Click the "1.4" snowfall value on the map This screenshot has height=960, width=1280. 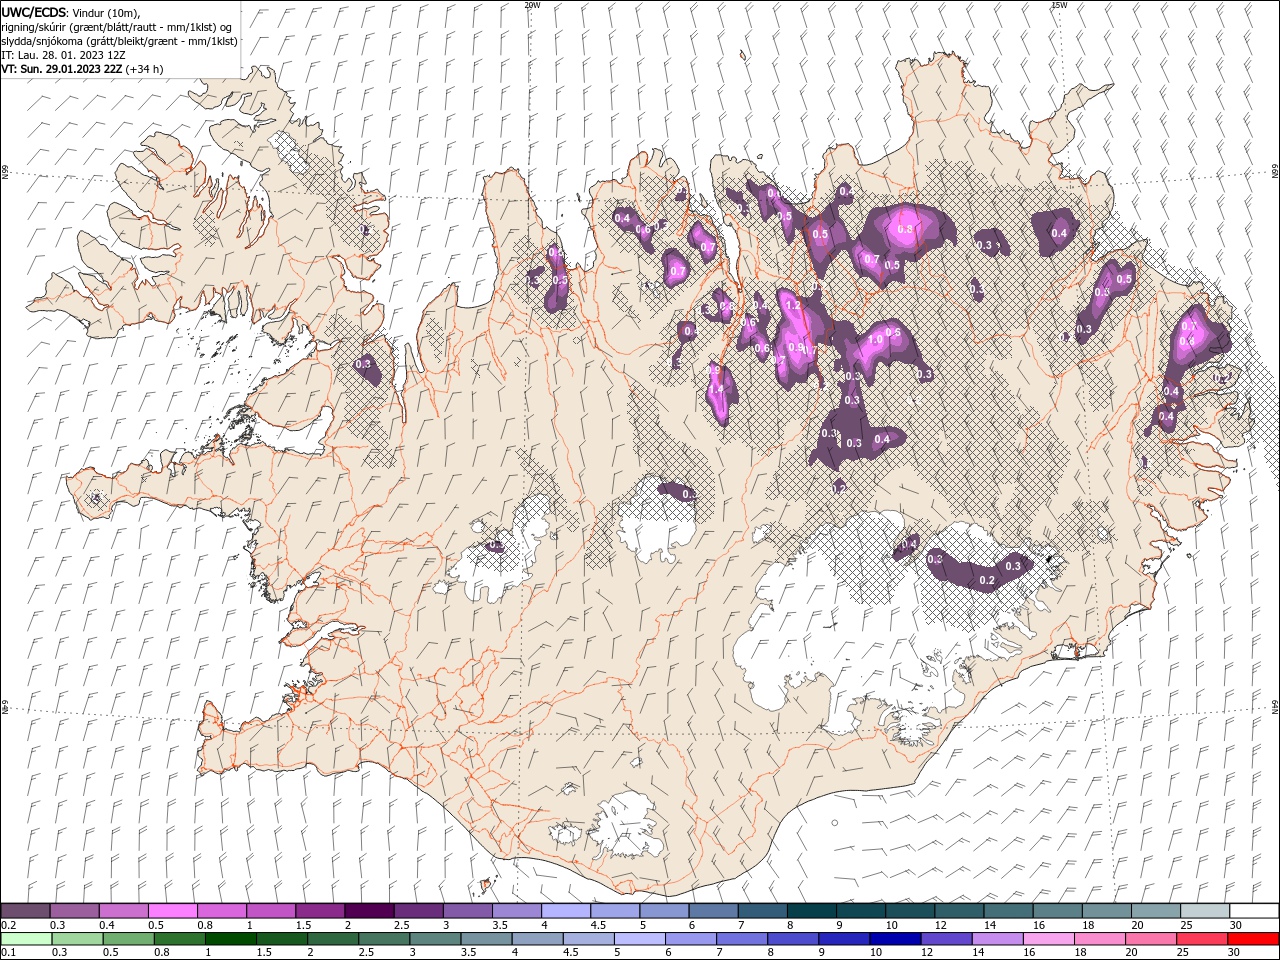715,389
